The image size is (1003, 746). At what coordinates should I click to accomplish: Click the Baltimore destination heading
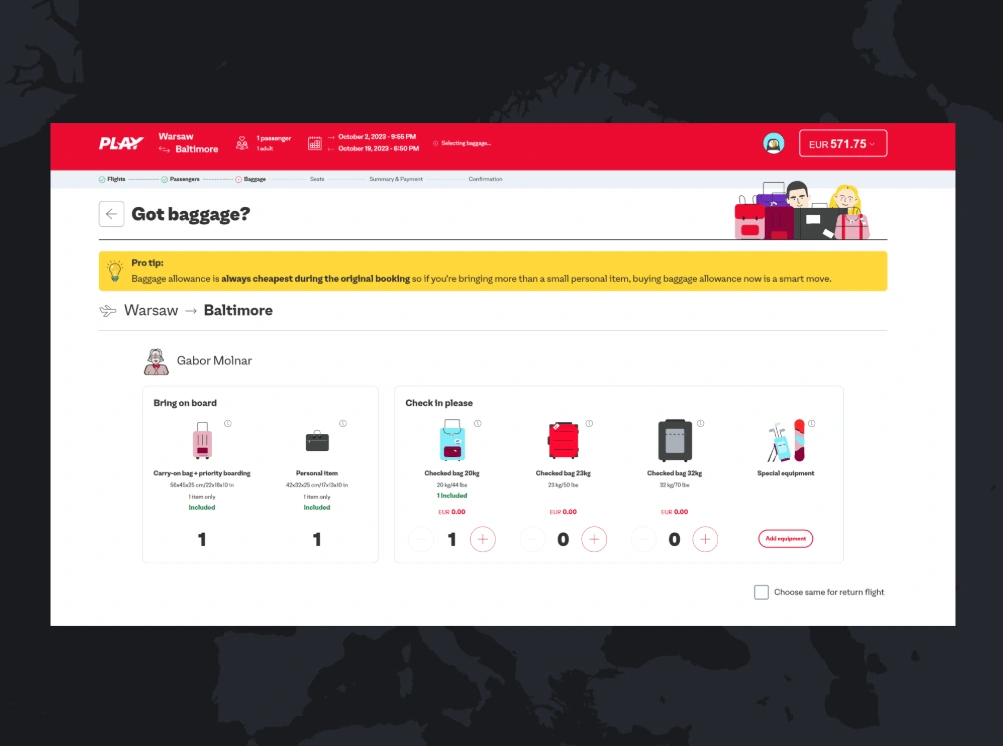coord(238,310)
